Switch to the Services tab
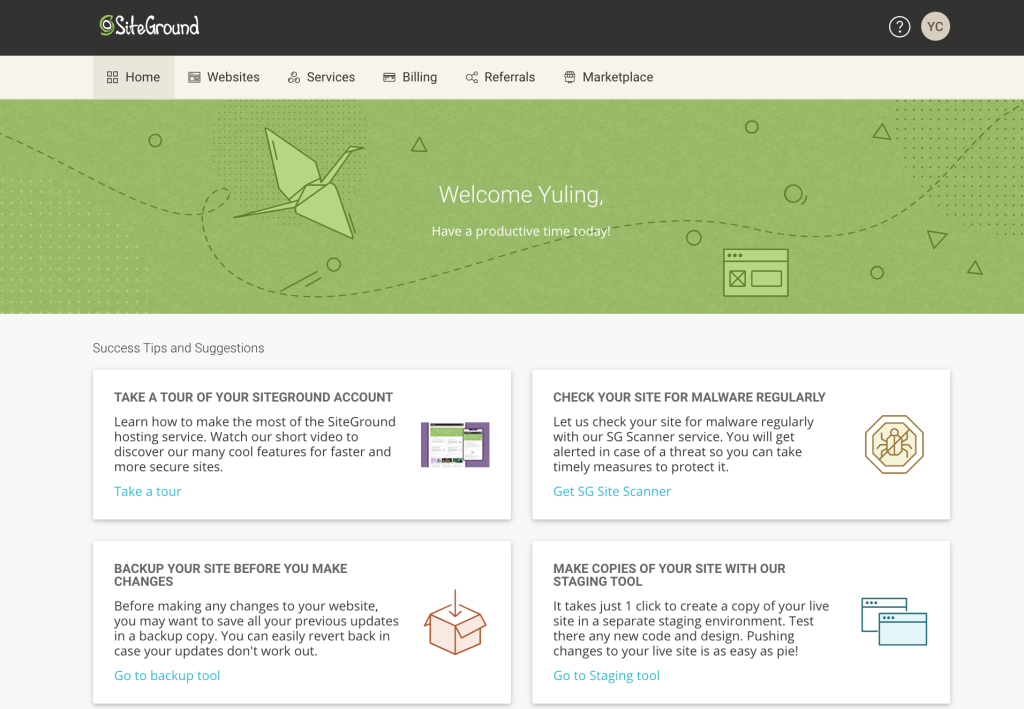Image resolution: width=1024 pixels, height=709 pixels. click(x=321, y=77)
